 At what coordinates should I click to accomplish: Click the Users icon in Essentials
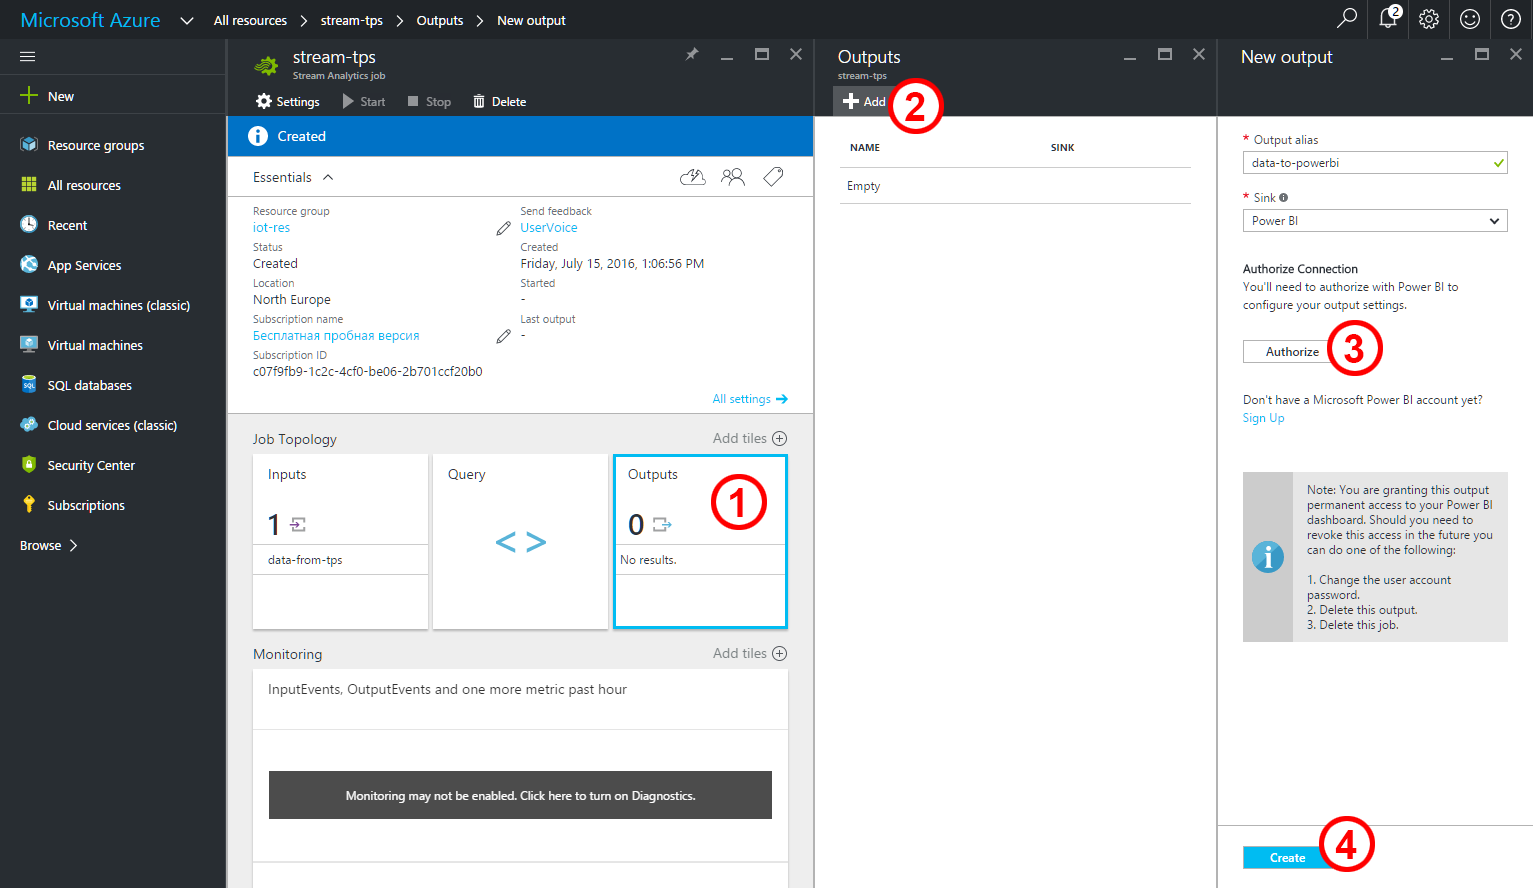coord(733,177)
